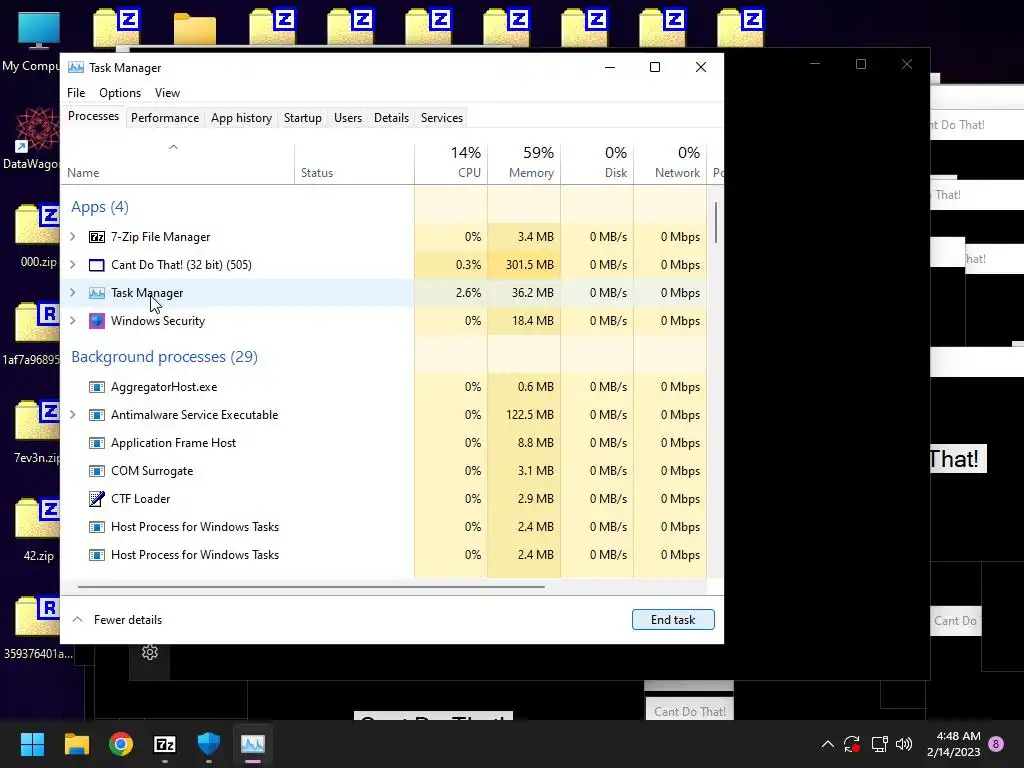The width and height of the screenshot is (1024, 768).
Task: Launch Google Chrome from the taskbar
Action: pos(121,744)
